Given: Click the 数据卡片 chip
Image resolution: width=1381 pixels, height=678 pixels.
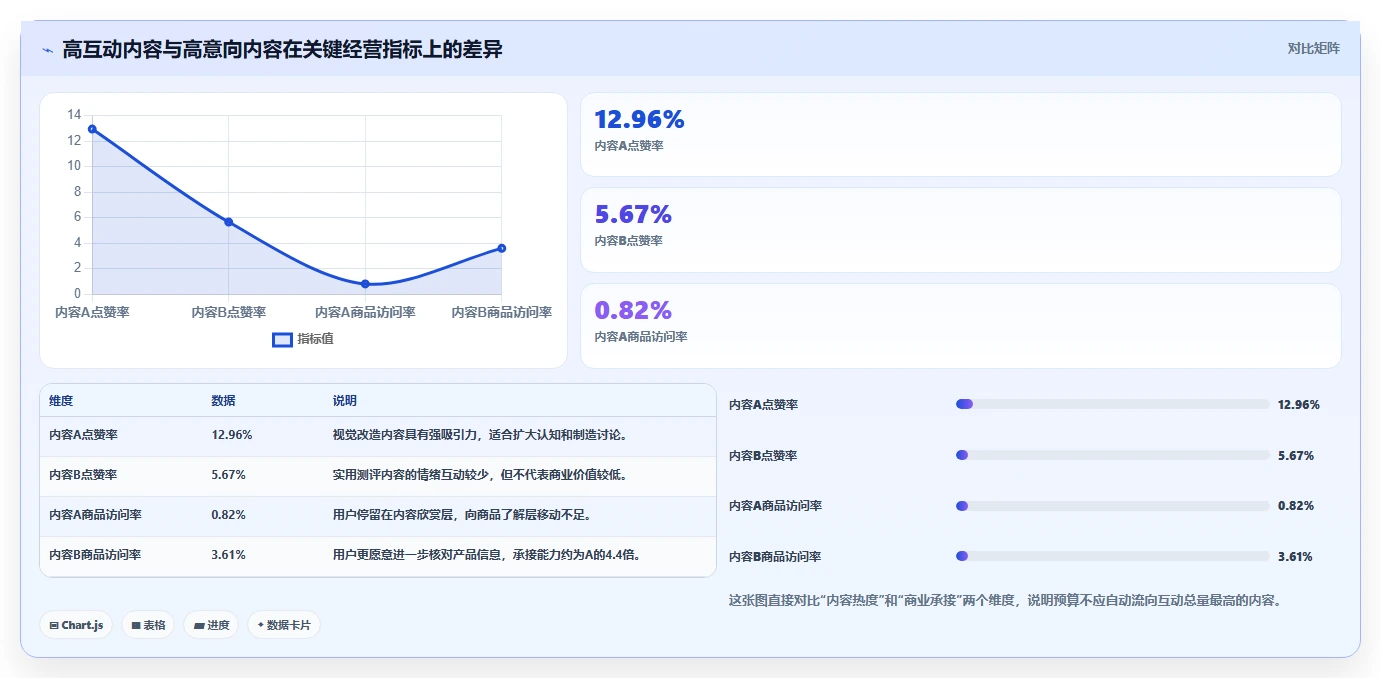Looking at the screenshot, I should click(x=284, y=625).
